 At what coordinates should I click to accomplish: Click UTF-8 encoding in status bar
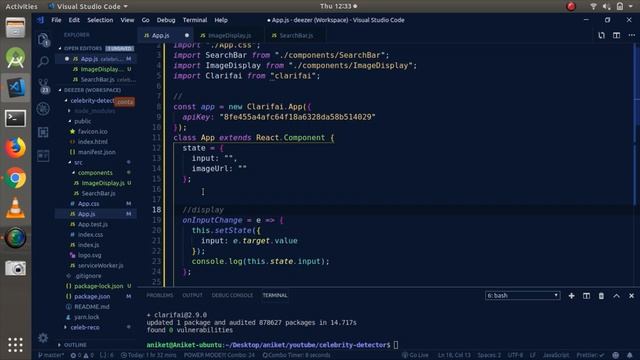tap(515, 355)
